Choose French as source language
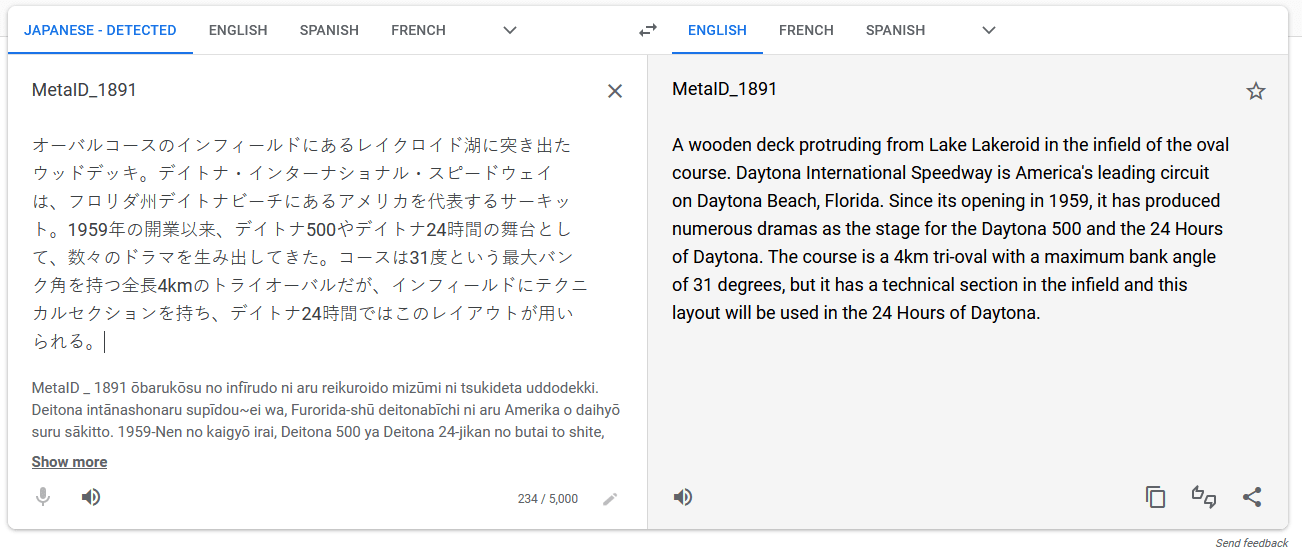Screen dimensions: 1302x559 click(x=418, y=30)
